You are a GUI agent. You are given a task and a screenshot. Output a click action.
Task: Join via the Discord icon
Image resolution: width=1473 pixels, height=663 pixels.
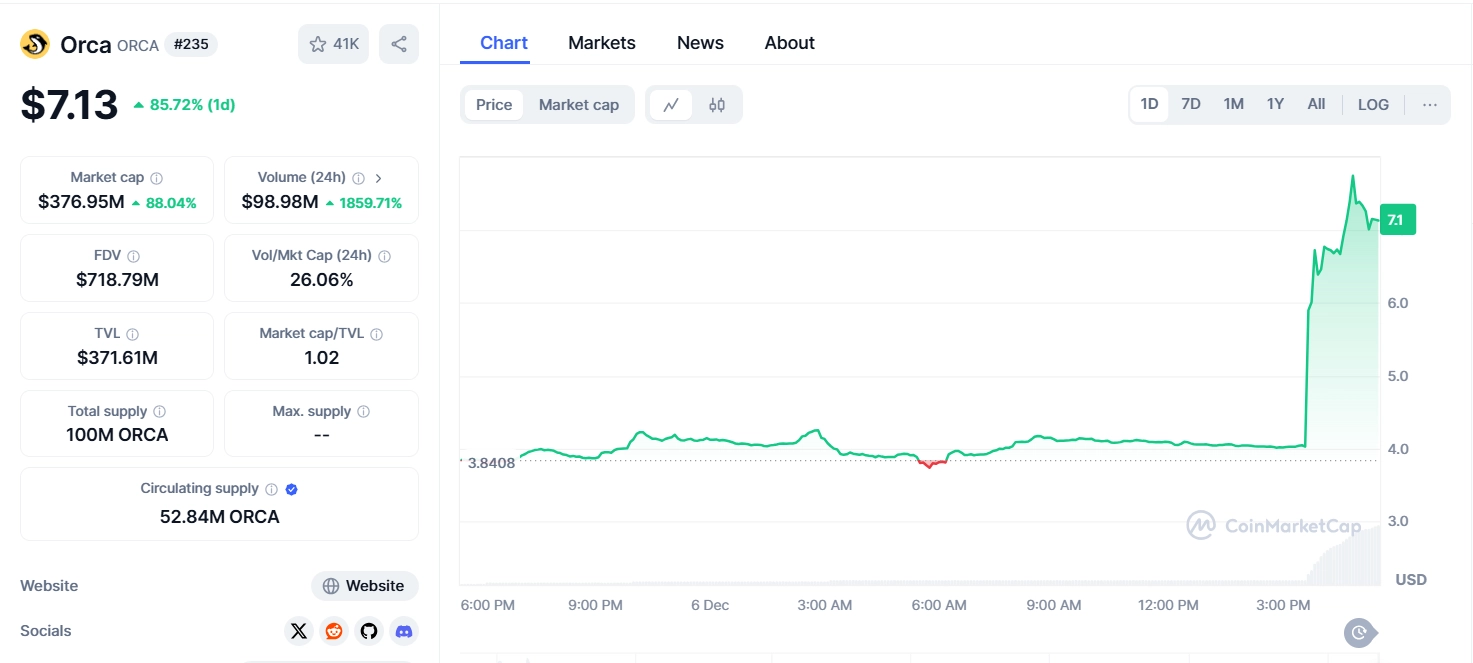(403, 631)
